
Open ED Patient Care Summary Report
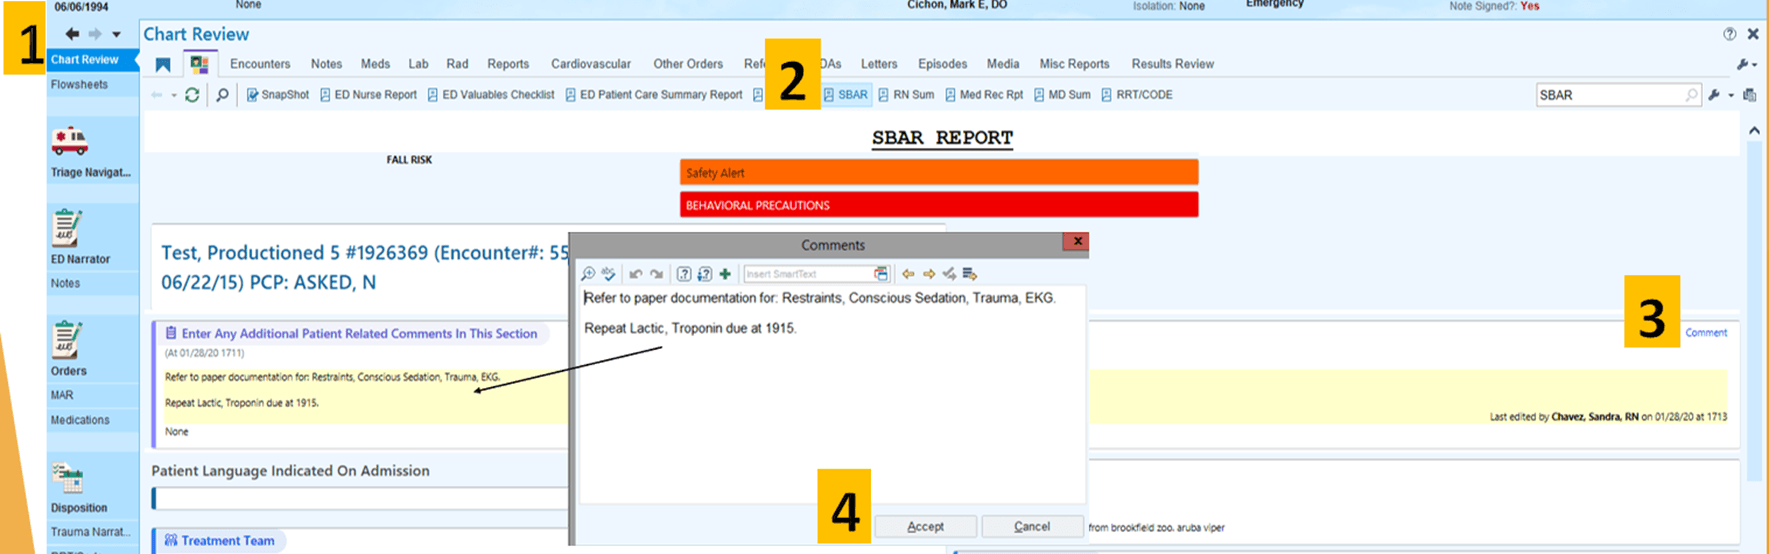pos(653,95)
